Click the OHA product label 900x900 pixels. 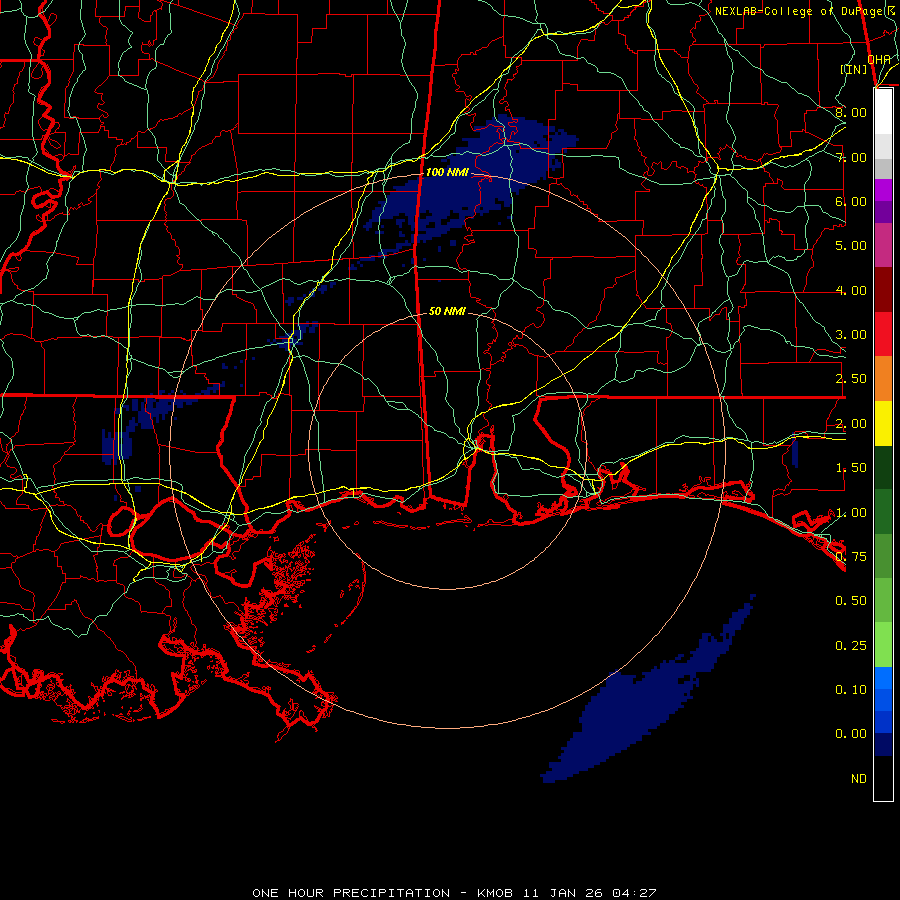click(x=878, y=59)
